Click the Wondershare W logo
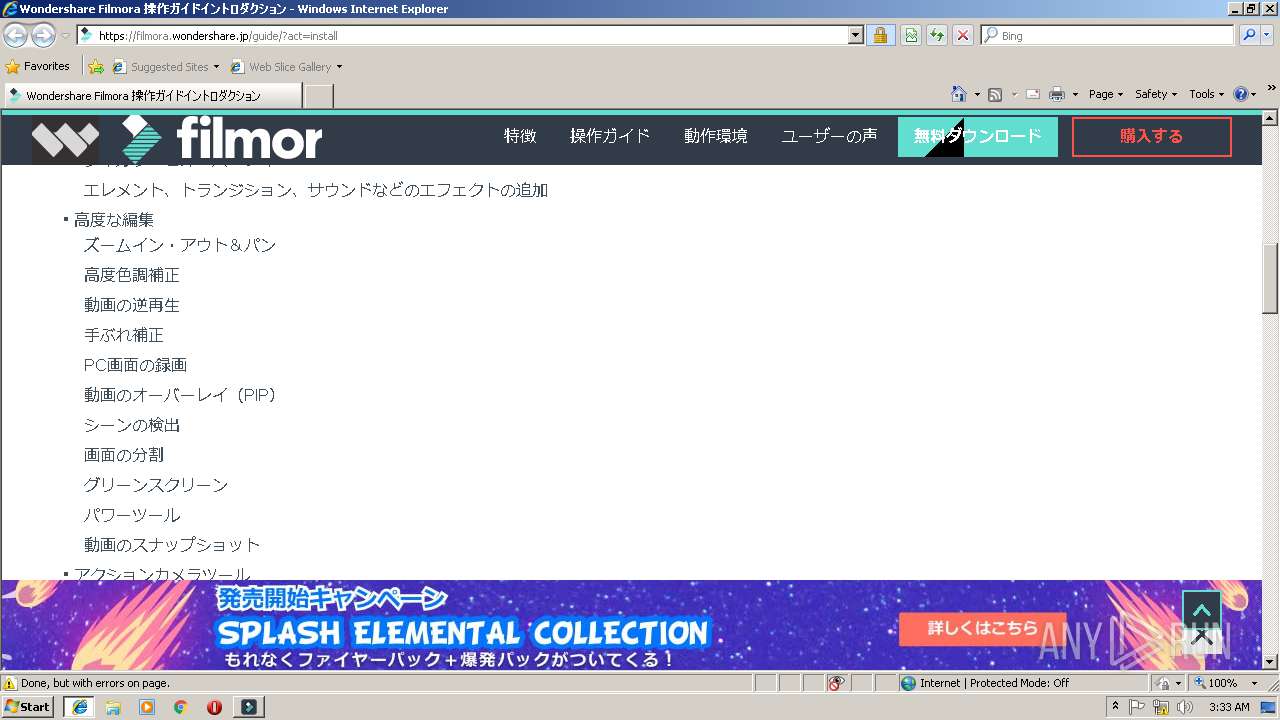1280x720 pixels. pyautogui.click(x=65, y=140)
